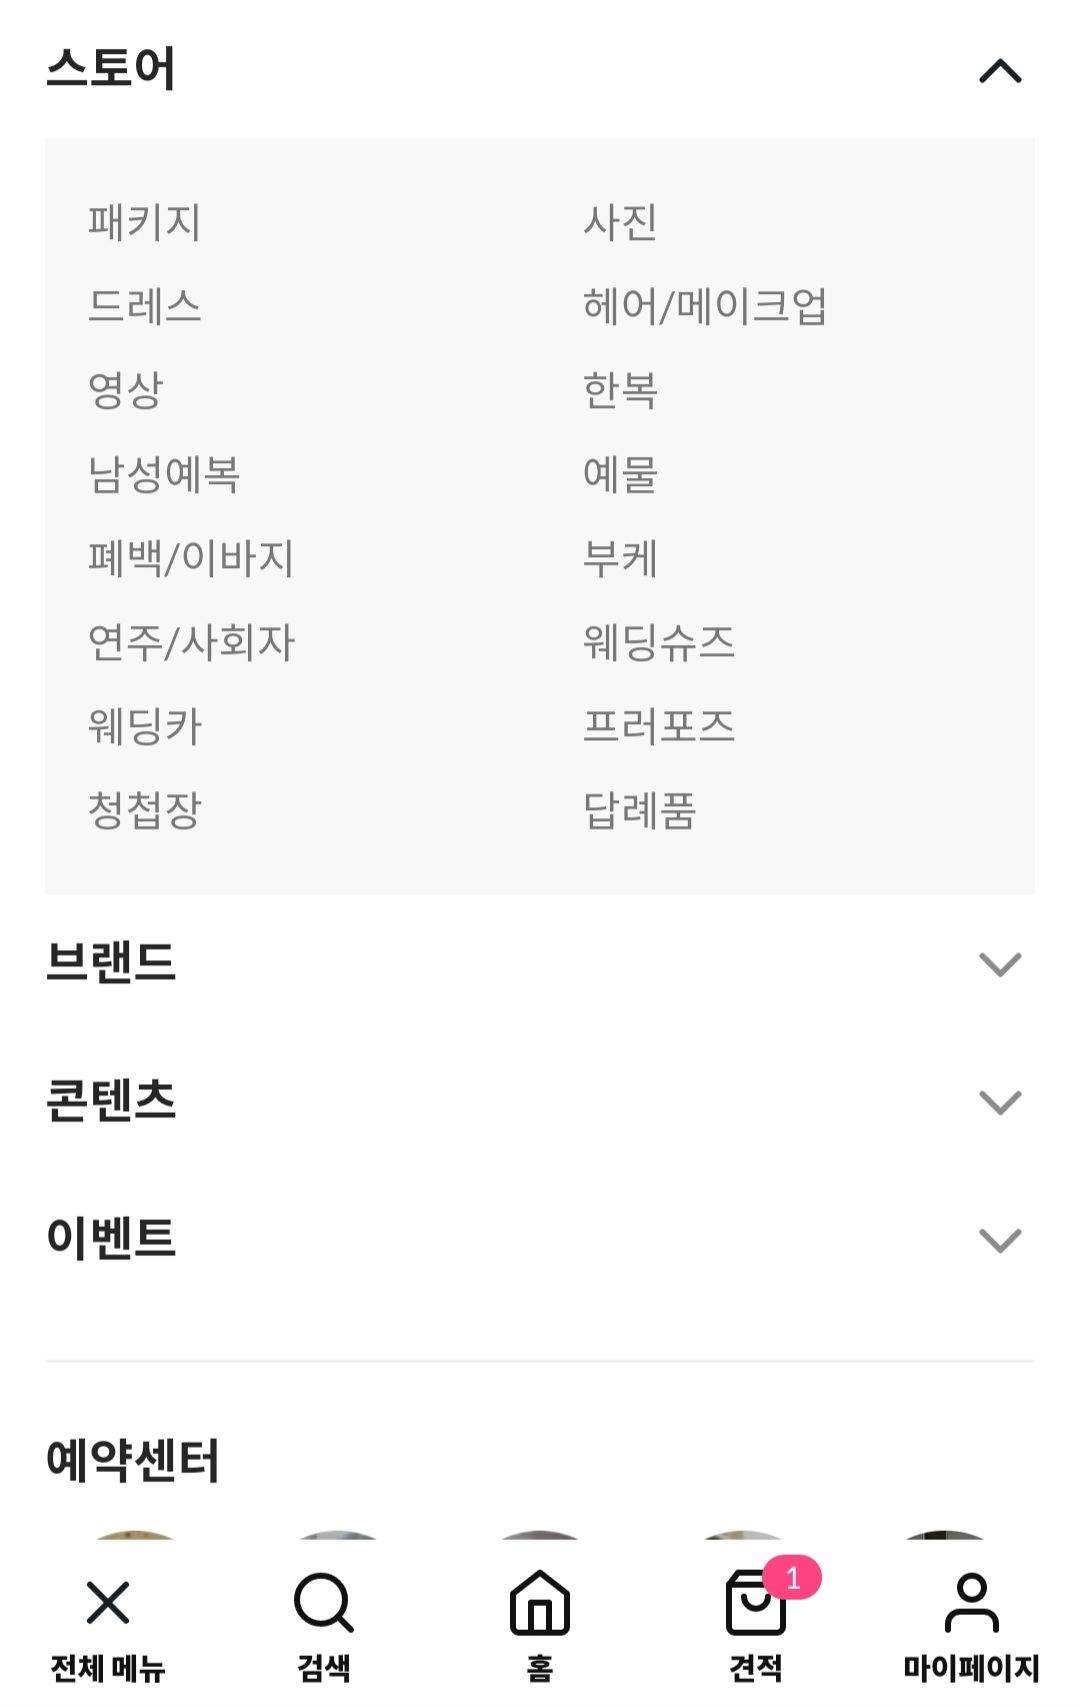This screenshot has height=1706, width=1080.
Task: Tap the 예약센터 heading
Action: [x=133, y=1460]
